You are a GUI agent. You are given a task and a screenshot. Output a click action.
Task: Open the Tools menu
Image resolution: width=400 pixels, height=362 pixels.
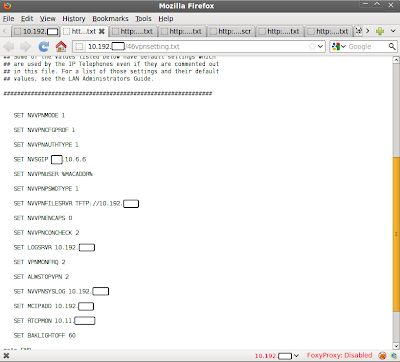tap(143, 19)
